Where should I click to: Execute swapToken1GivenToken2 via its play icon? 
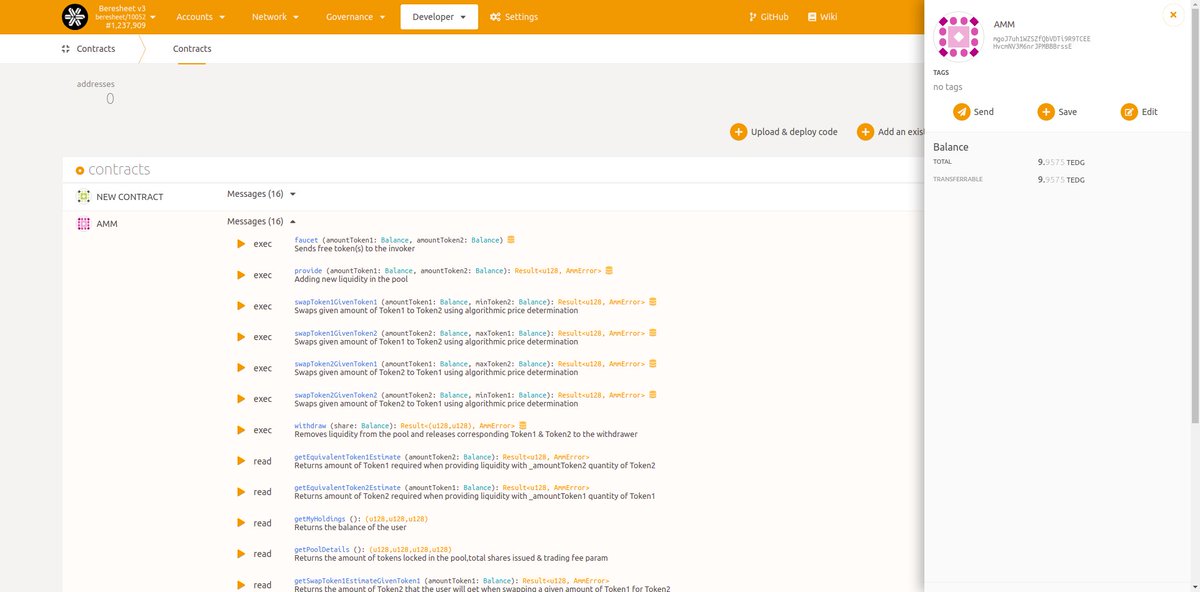[x=241, y=337]
